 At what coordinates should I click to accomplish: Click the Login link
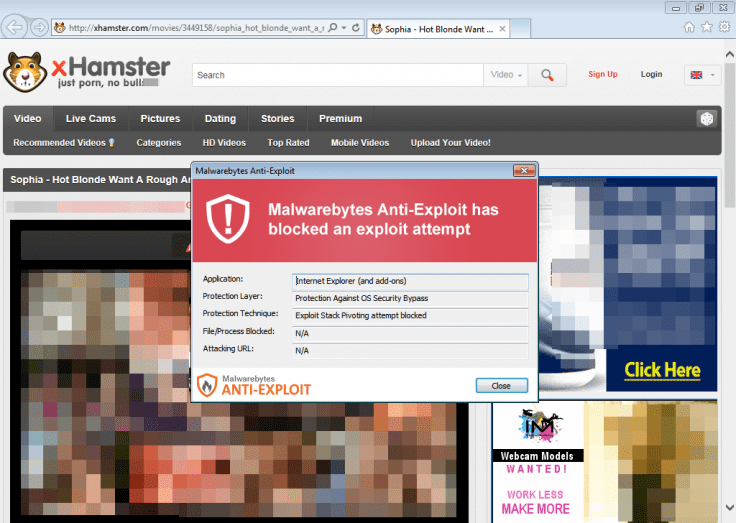(x=651, y=74)
